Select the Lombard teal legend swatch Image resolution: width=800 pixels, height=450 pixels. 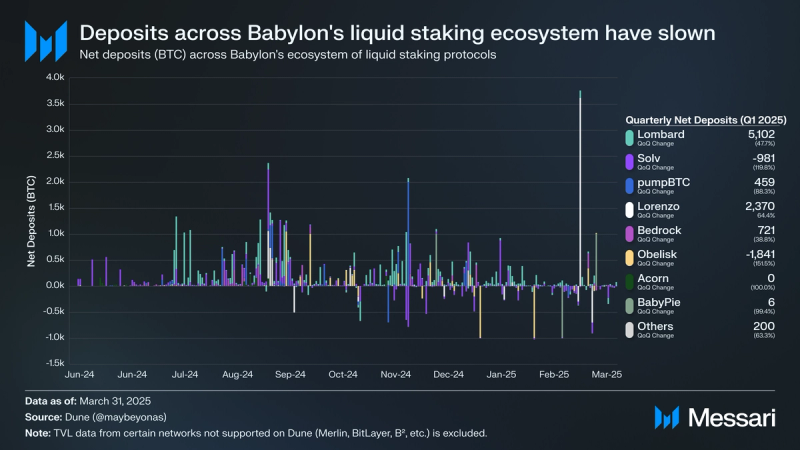click(630, 138)
